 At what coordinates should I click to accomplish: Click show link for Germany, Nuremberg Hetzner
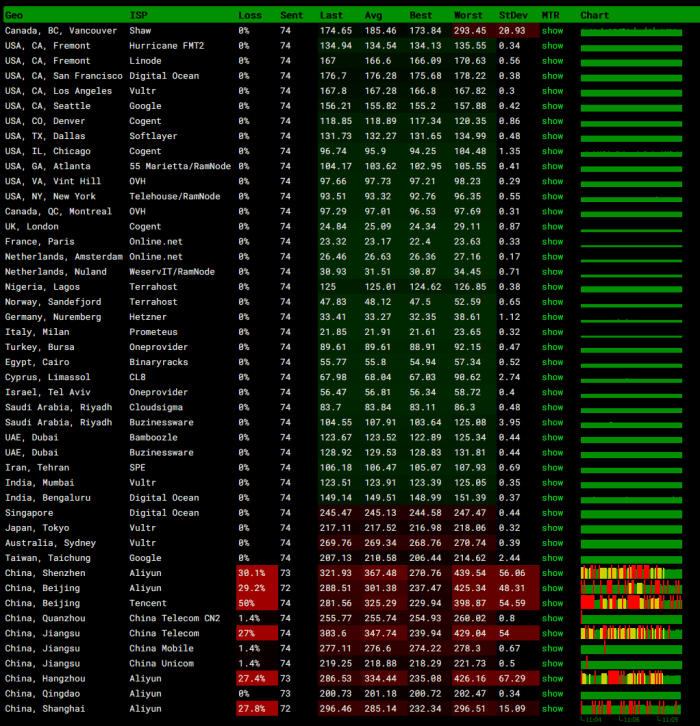[552, 316]
